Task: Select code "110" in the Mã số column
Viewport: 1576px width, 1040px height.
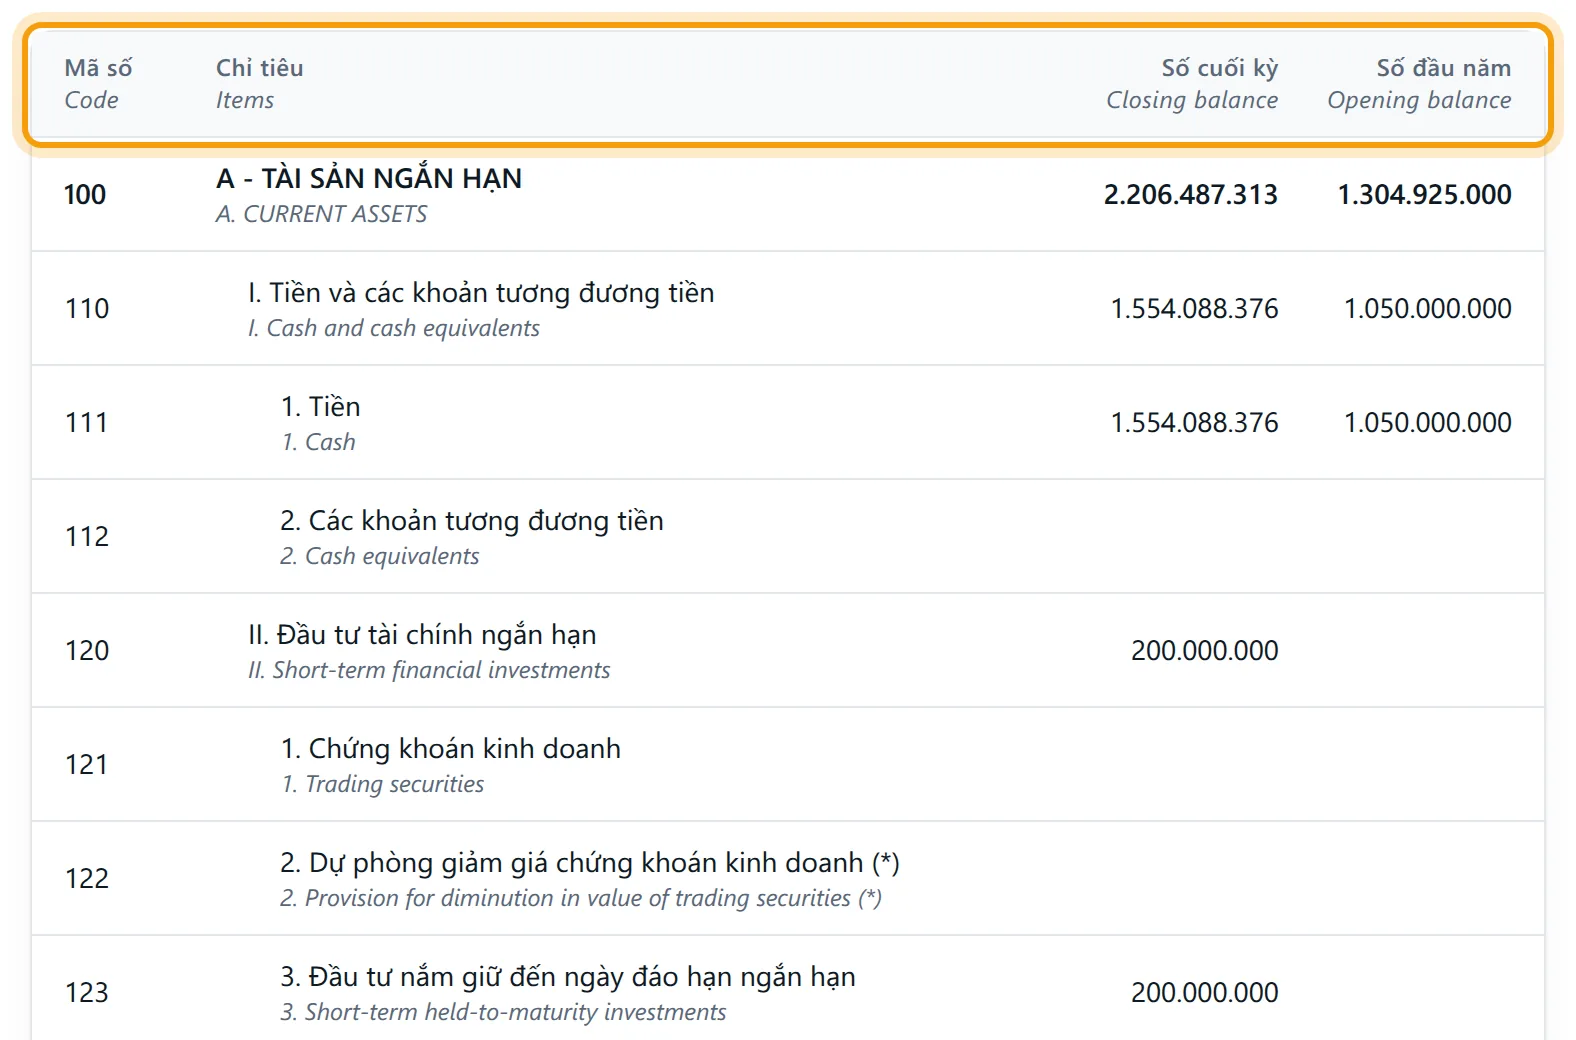Action: point(87,308)
